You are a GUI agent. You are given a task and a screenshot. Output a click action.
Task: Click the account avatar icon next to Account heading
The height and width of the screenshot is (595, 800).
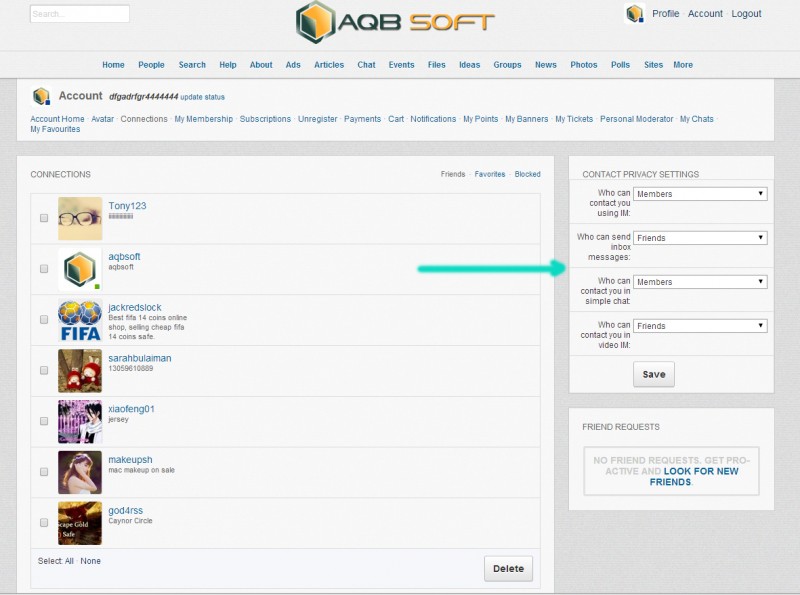(x=41, y=96)
